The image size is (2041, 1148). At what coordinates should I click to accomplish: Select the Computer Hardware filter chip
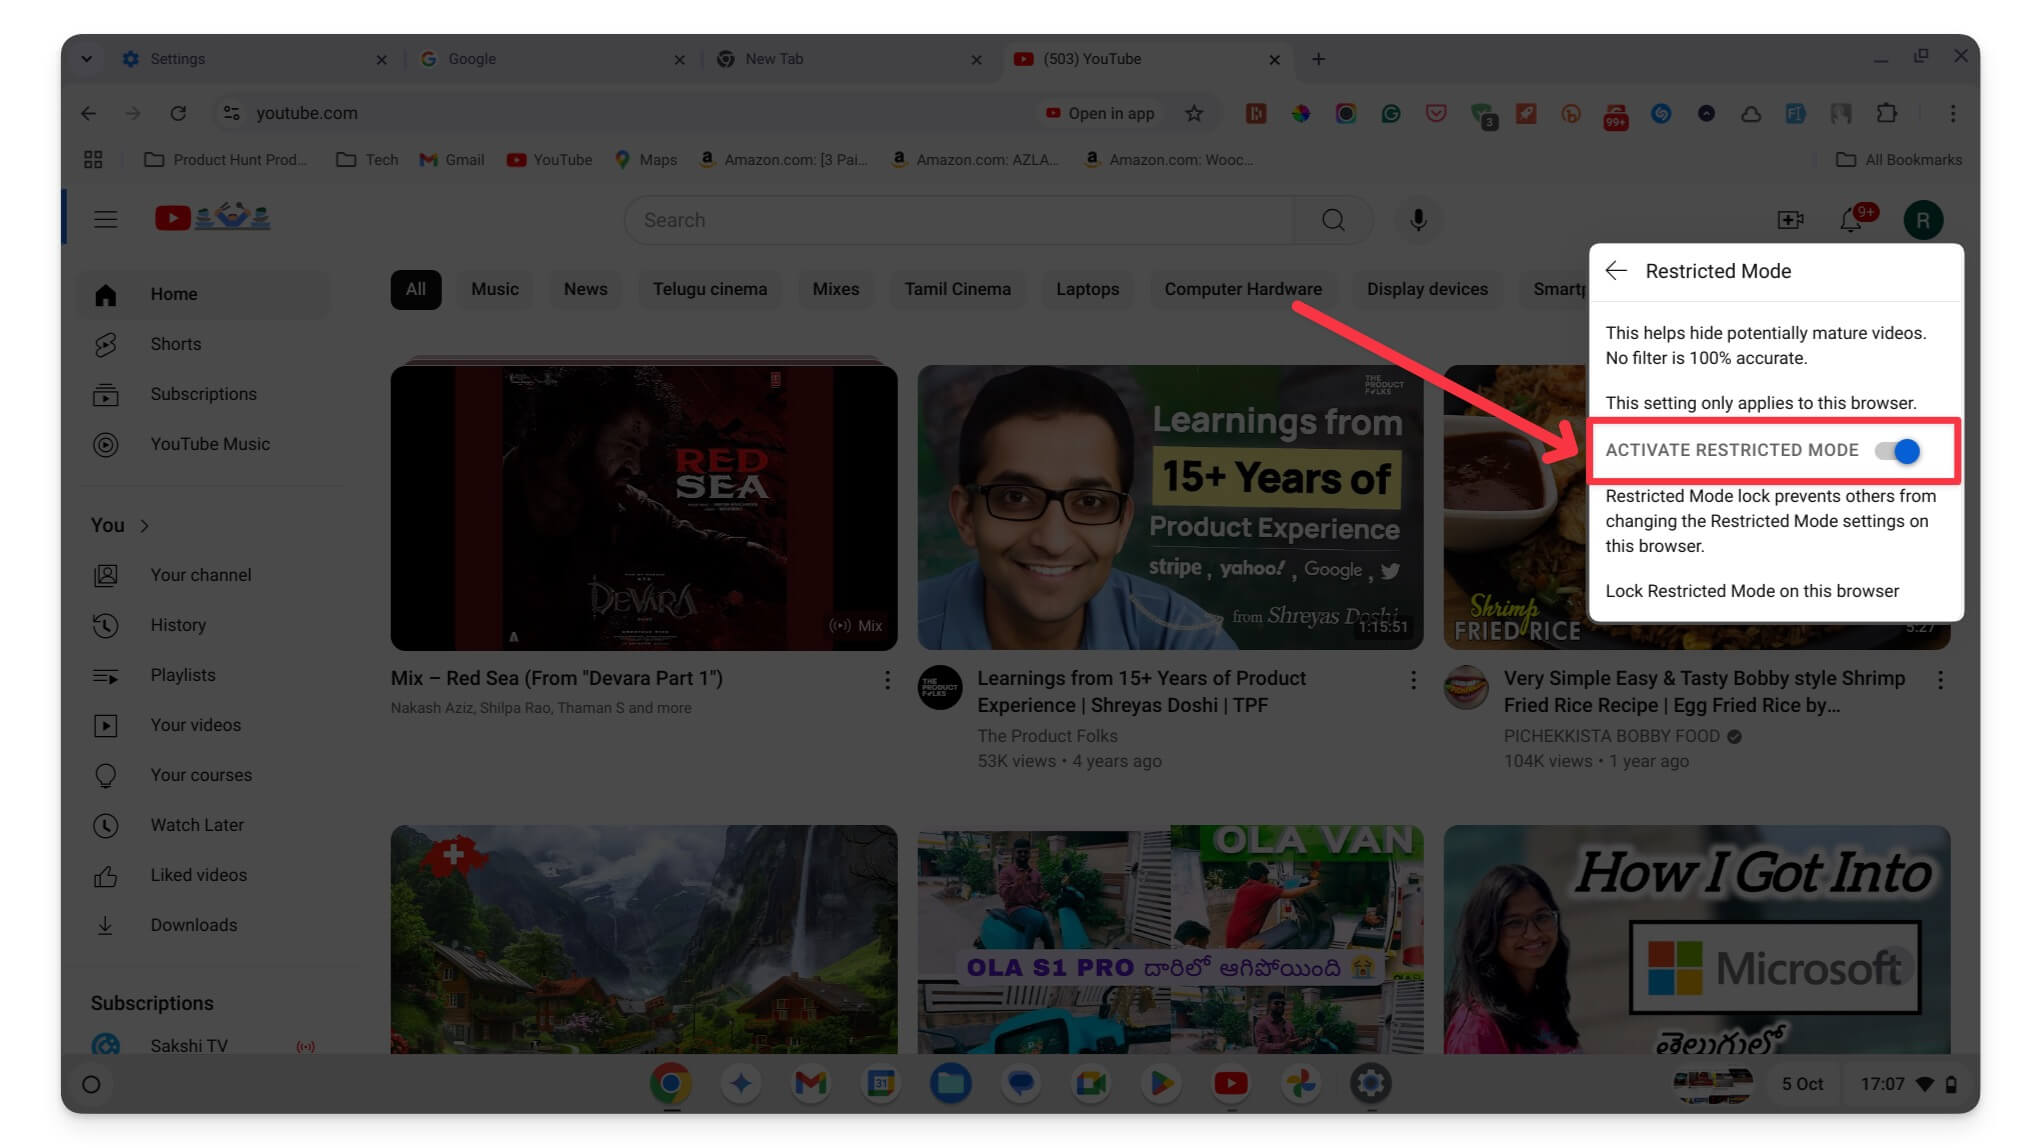pos(1243,289)
